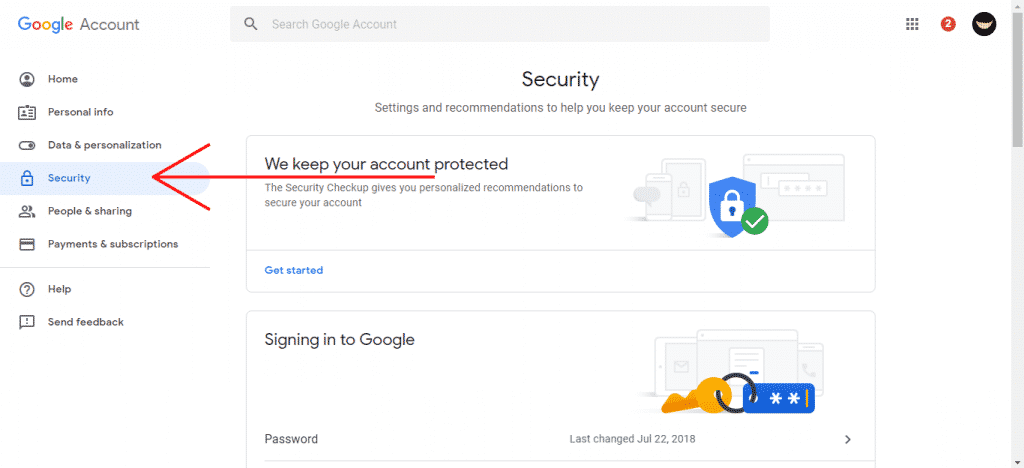
Task: Click the Payments & subscriptions card icon
Action: (x=27, y=244)
